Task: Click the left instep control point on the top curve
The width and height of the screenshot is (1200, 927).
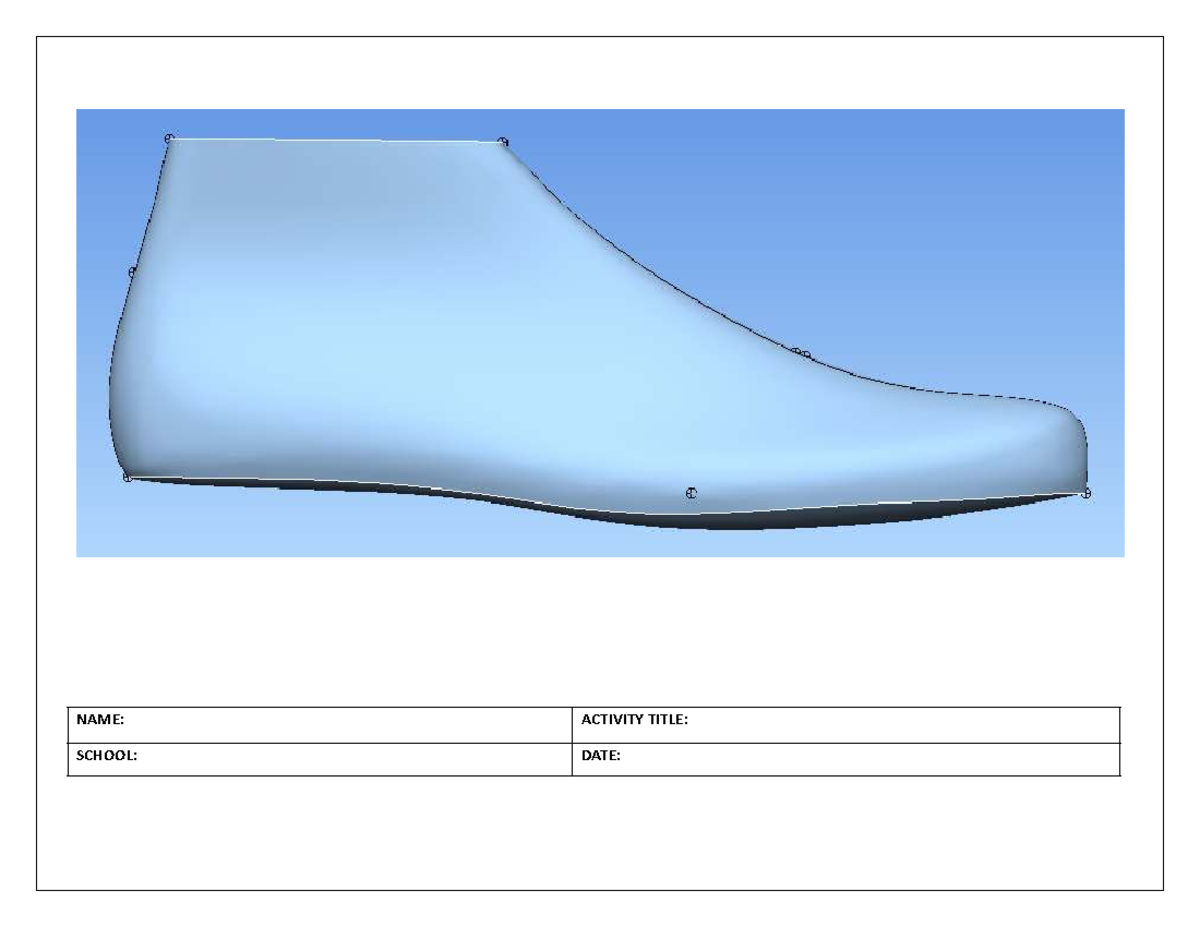Action: pos(796,351)
